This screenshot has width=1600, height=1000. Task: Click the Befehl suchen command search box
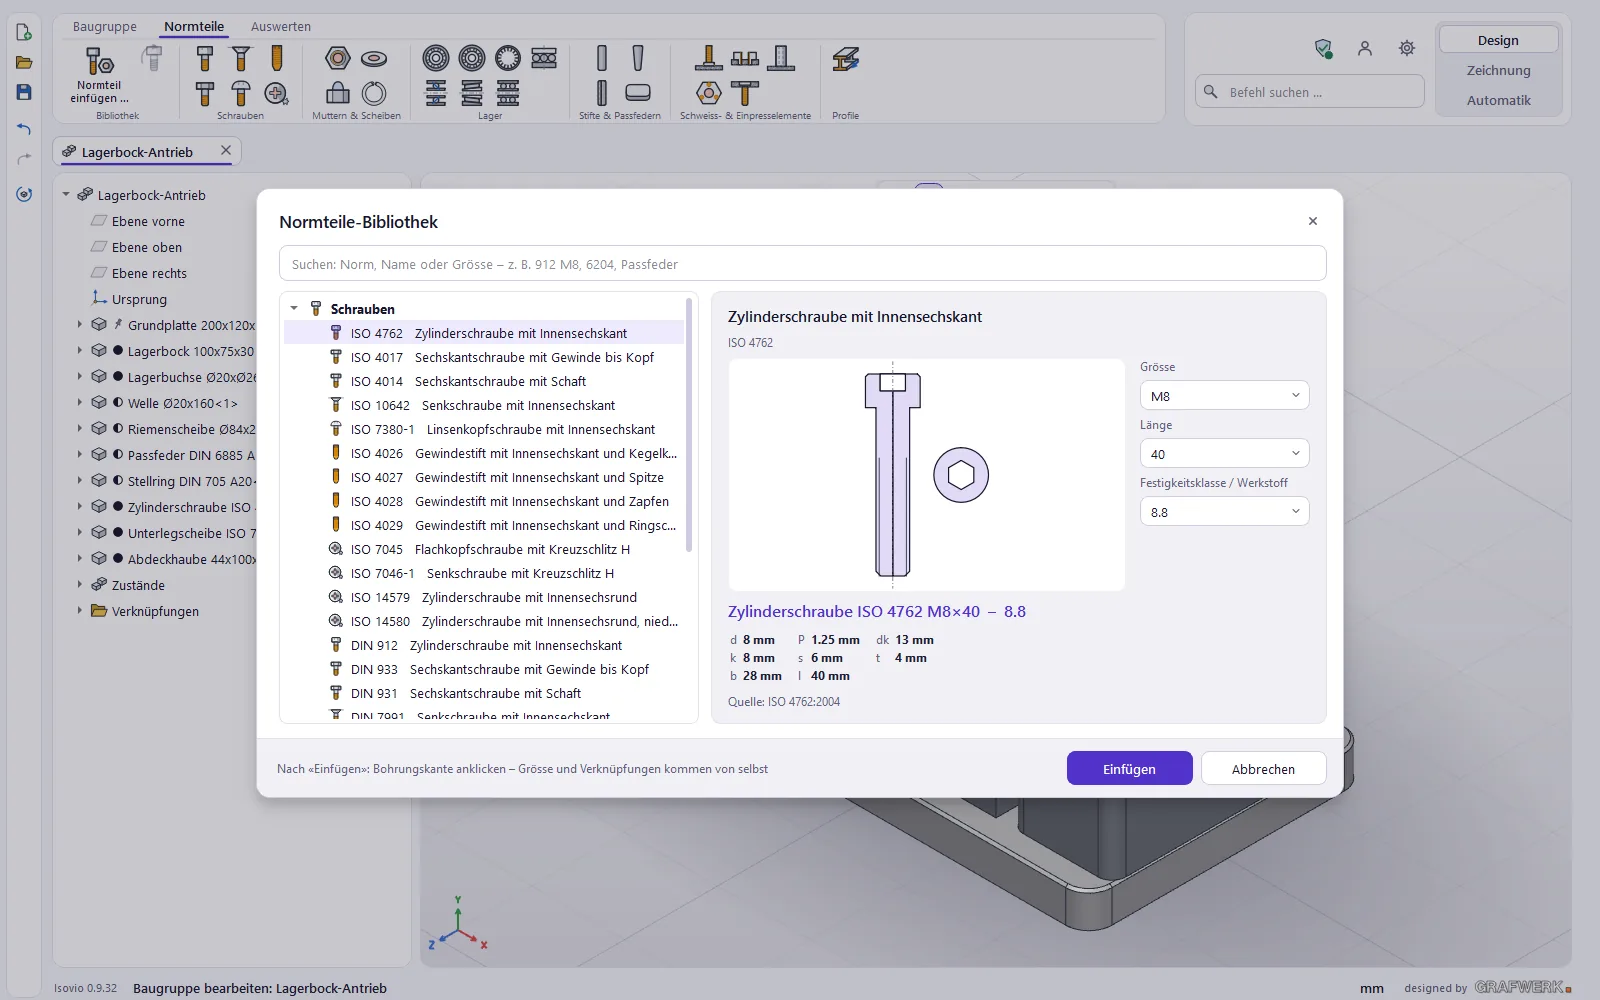pyautogui.click(x=1309, y=91)
